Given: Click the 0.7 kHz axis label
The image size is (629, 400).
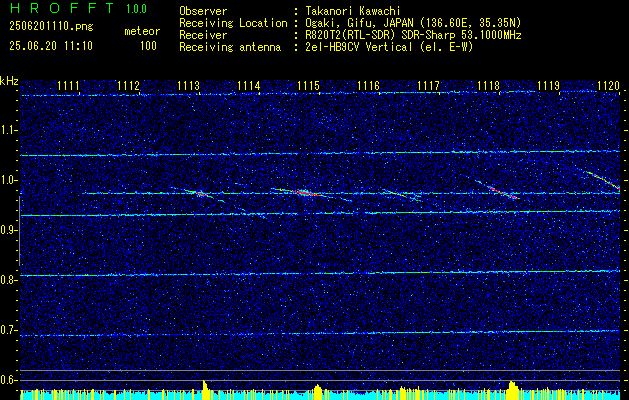Looking at the screenshot, I should tap(9, 330).
